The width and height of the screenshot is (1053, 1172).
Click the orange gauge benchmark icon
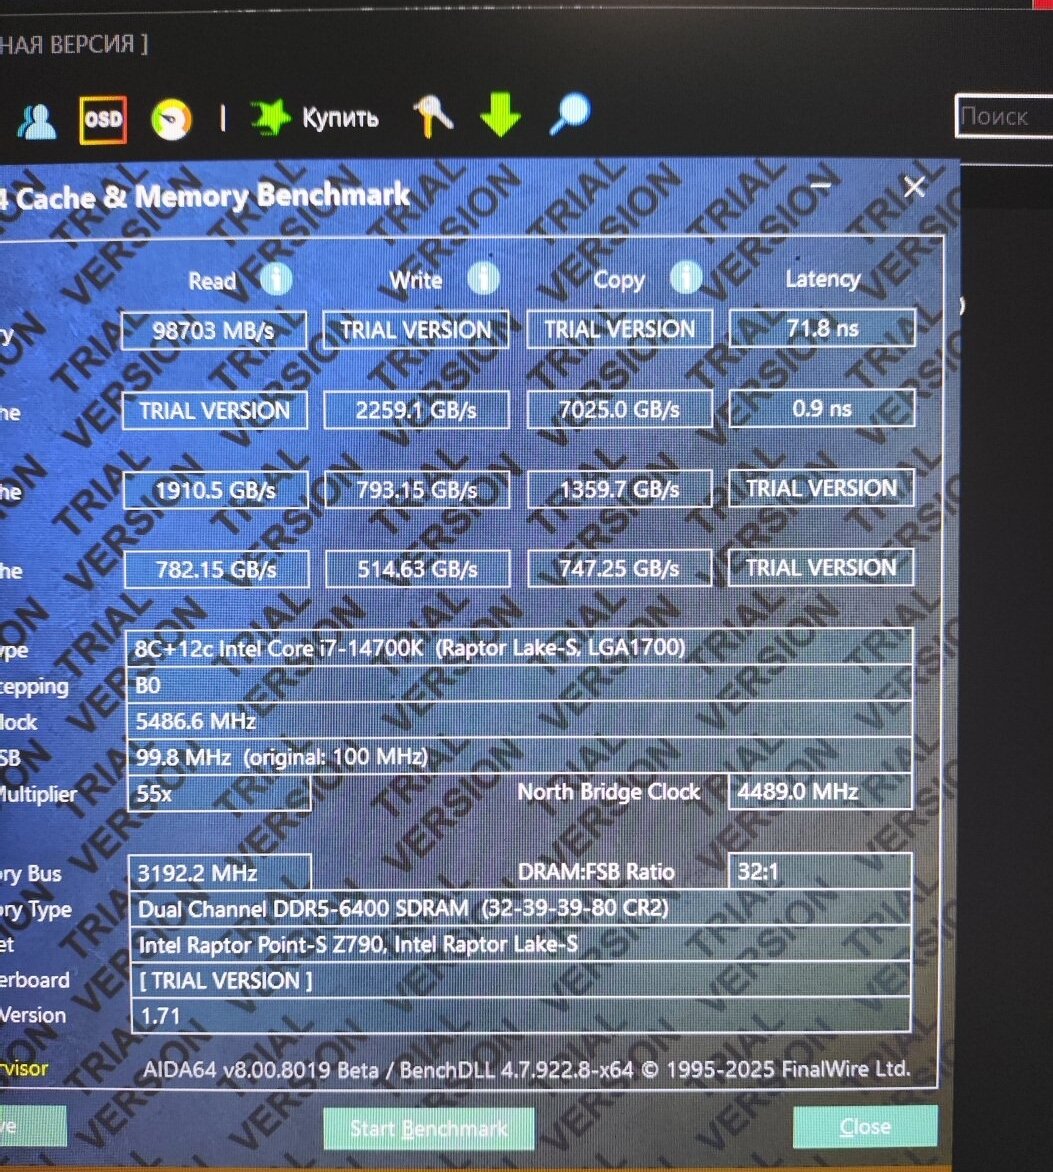click(171, 120)
